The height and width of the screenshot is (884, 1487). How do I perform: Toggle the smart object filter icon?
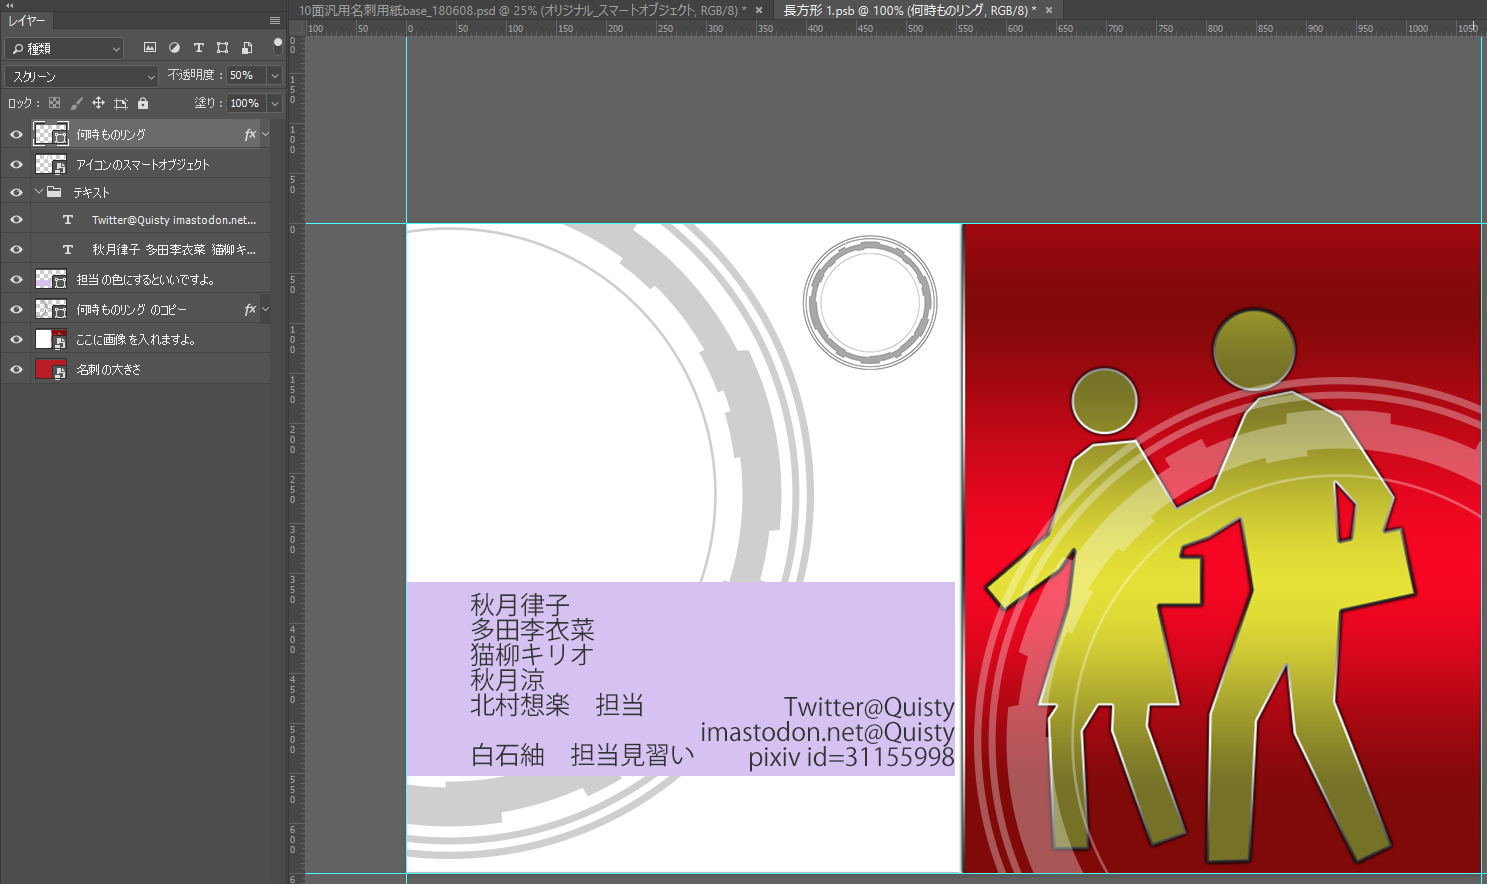tap(247, 47)
